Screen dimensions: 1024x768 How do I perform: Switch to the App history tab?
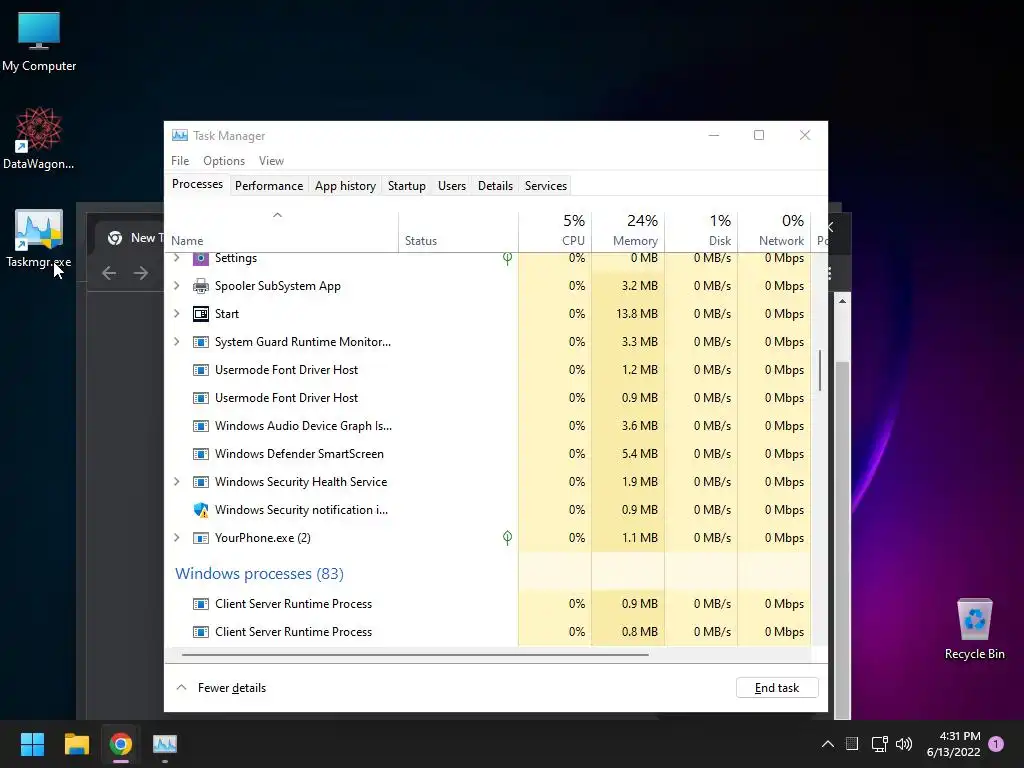[345, 186]
